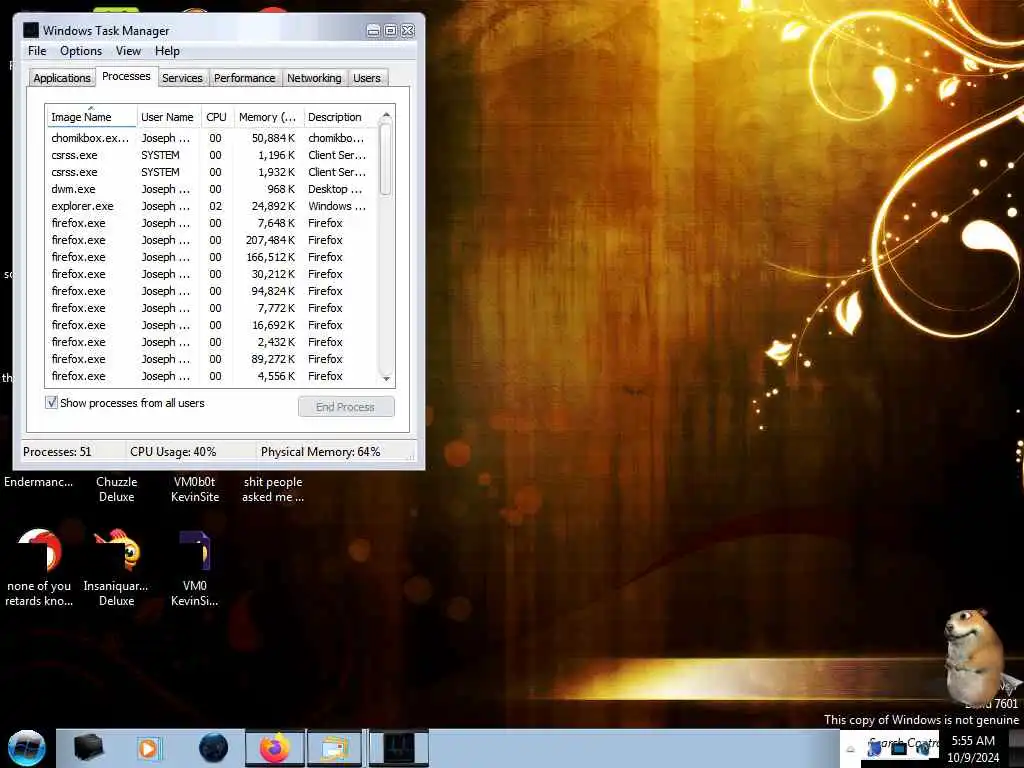
Task: Select the VM0b0t KevinSite desktop label
Action: click(x=195, y=489)
